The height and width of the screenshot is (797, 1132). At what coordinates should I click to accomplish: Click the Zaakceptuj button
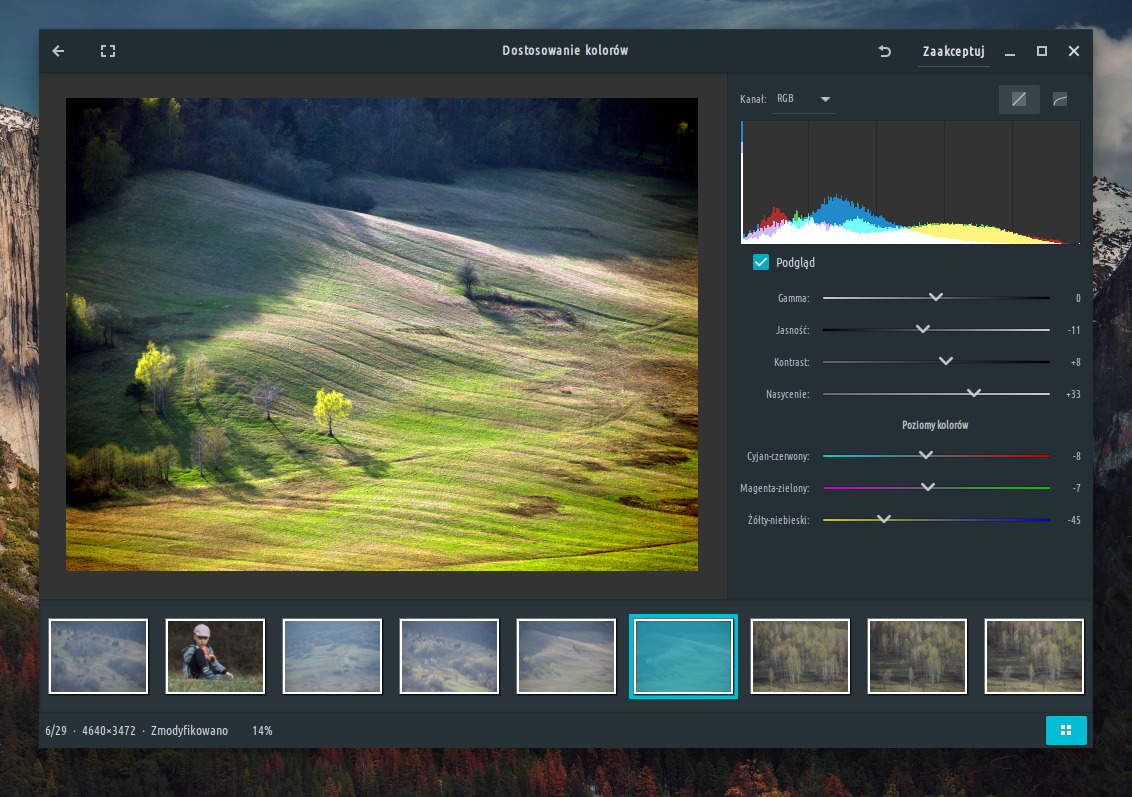953,51
